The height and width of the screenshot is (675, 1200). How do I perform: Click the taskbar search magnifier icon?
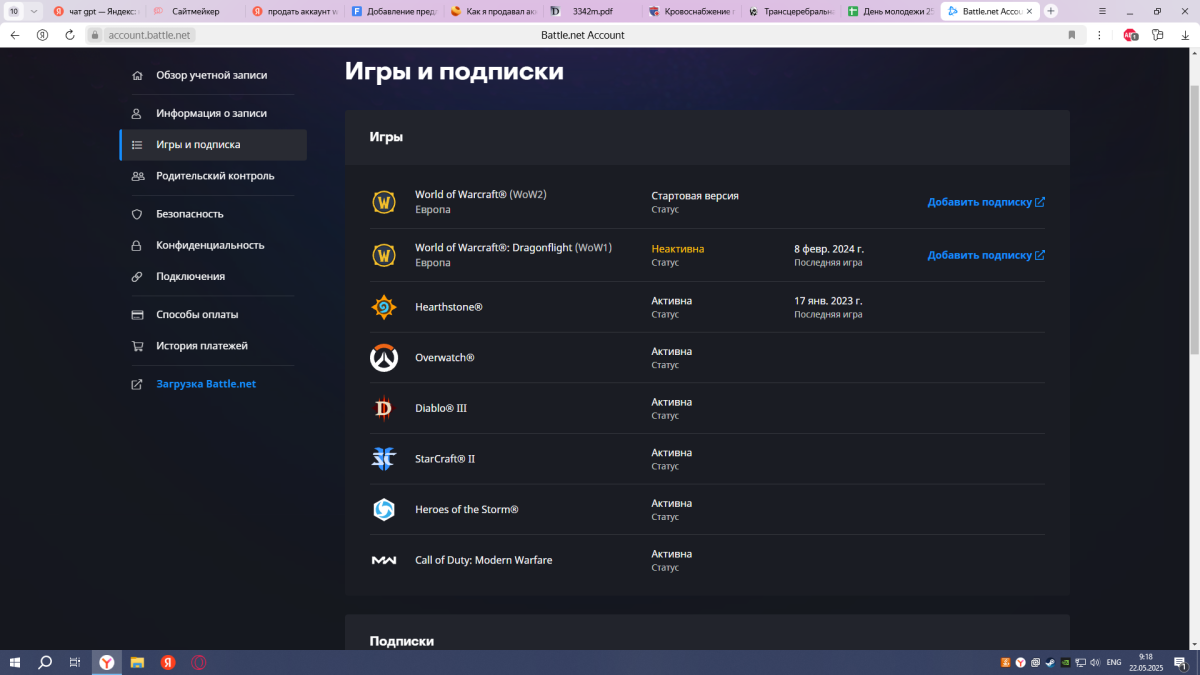pyautogui.click(x=45, y=662)
